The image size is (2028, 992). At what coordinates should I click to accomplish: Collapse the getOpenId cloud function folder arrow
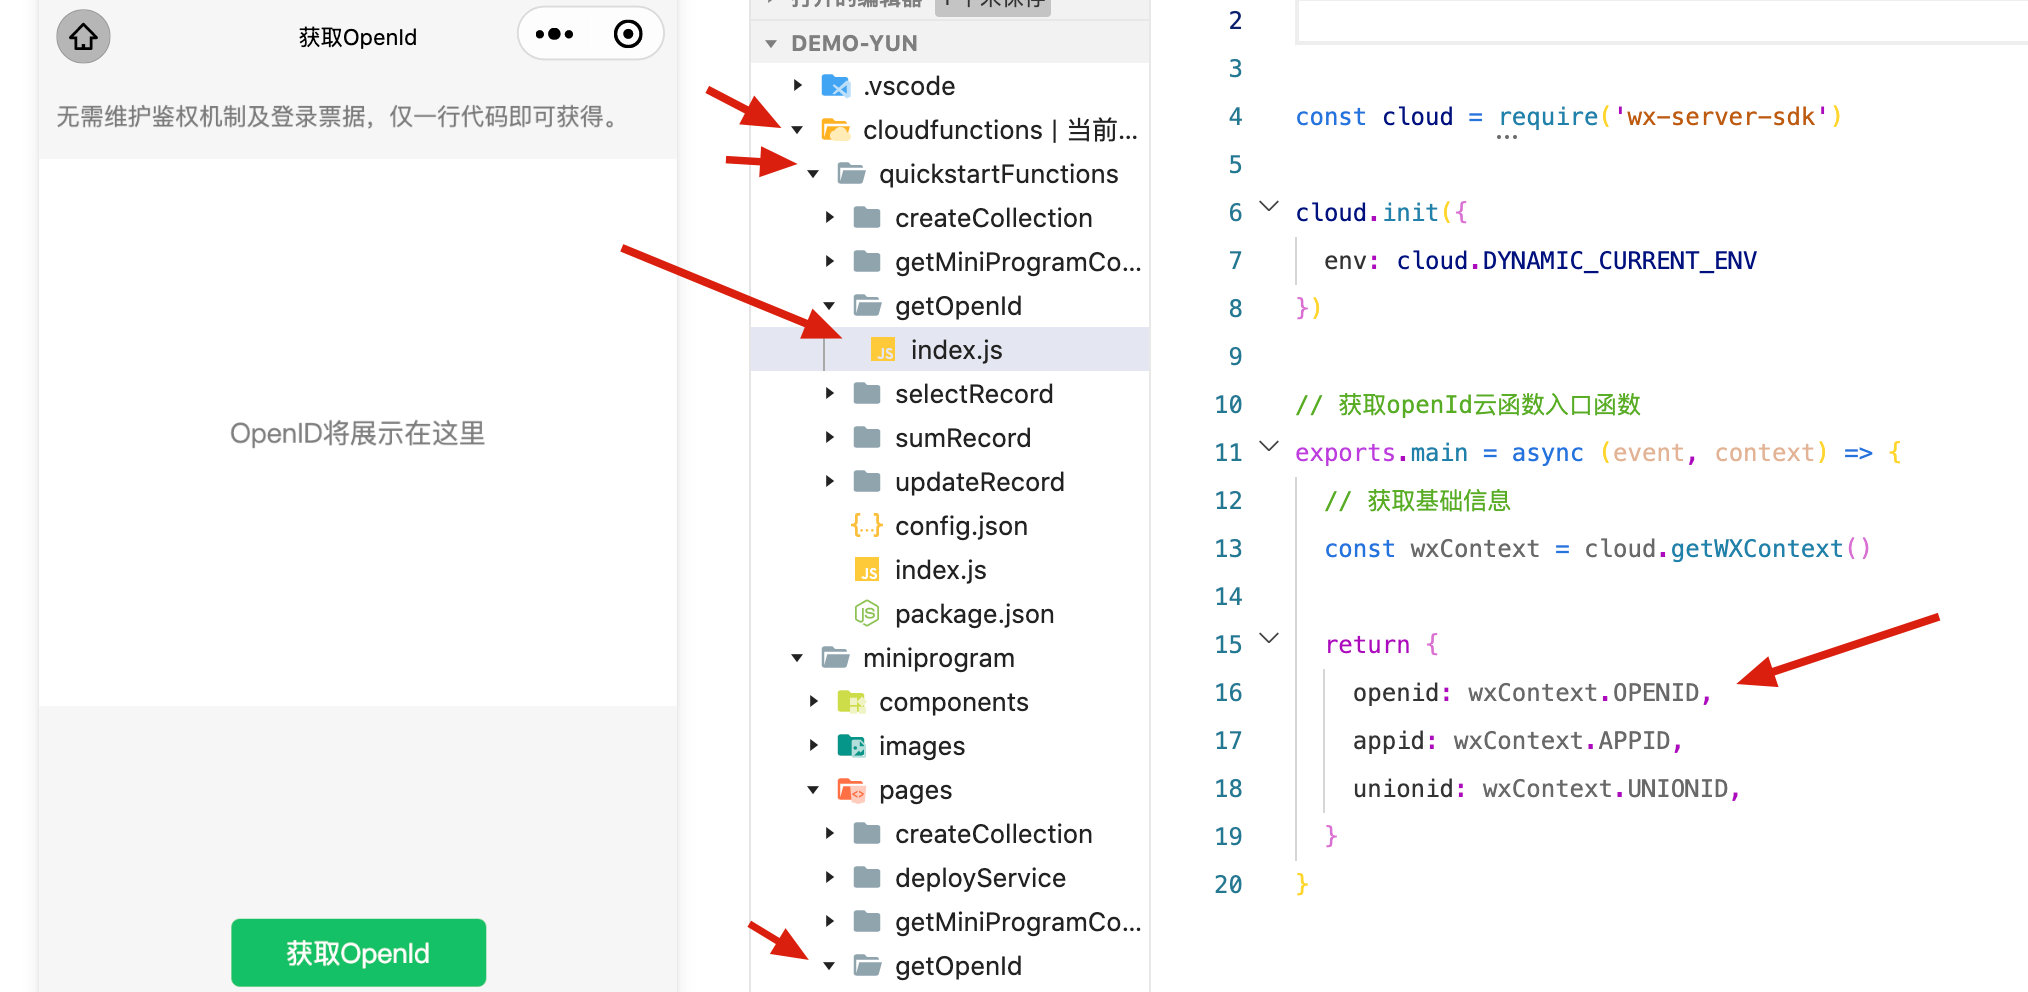pyautogui.click(x=829, y=306)
